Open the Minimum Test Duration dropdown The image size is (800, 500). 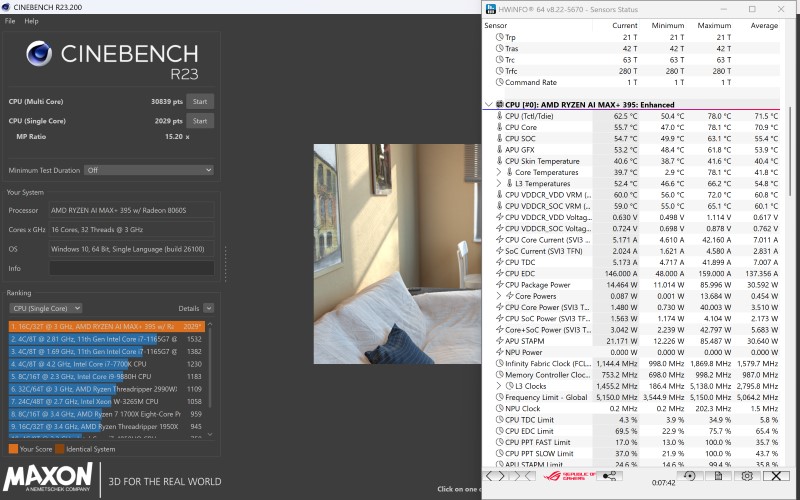tap(149, 170)
